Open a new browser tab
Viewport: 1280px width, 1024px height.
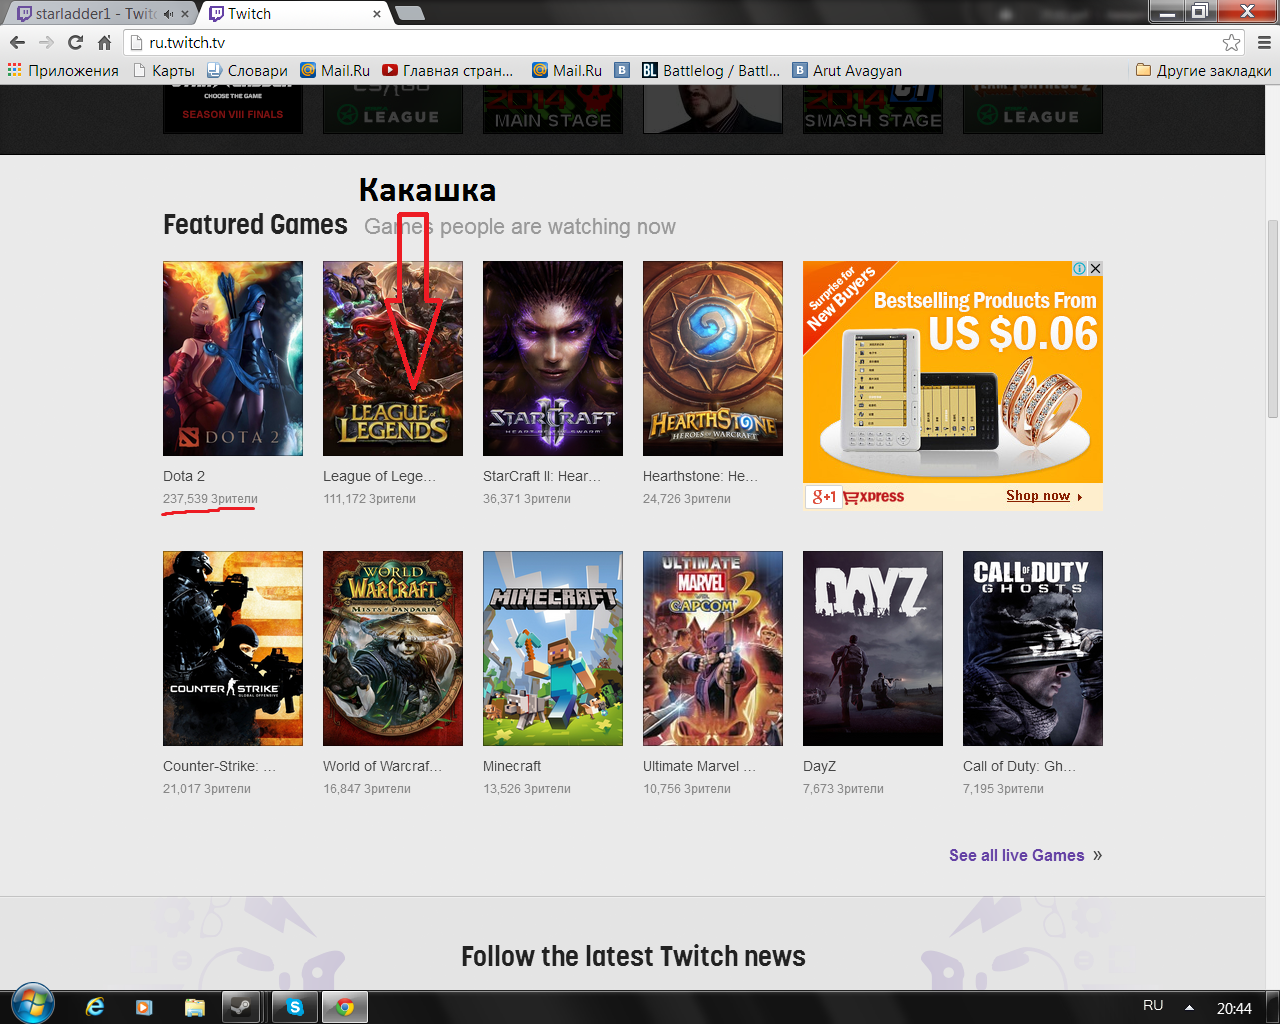coord(410,14)
